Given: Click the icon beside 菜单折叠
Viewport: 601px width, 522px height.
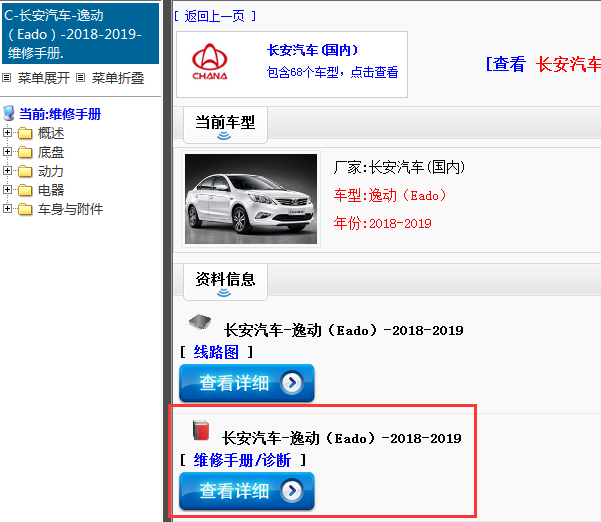Looking at the screenshot, I should point(80,78).
